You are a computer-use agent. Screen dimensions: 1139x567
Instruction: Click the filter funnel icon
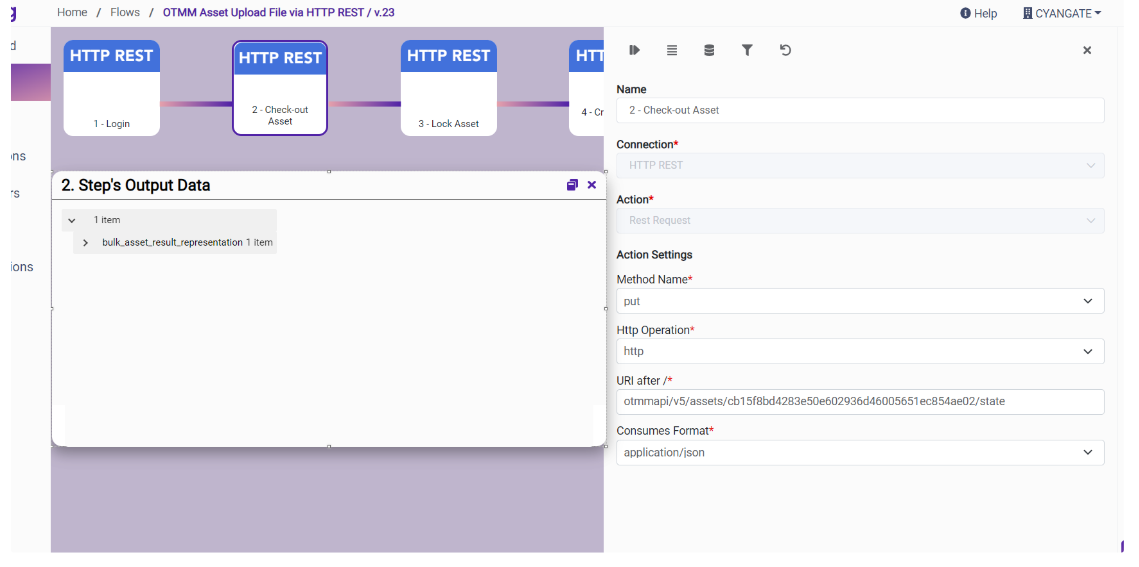pyautogui.click(x=747, y=50)
